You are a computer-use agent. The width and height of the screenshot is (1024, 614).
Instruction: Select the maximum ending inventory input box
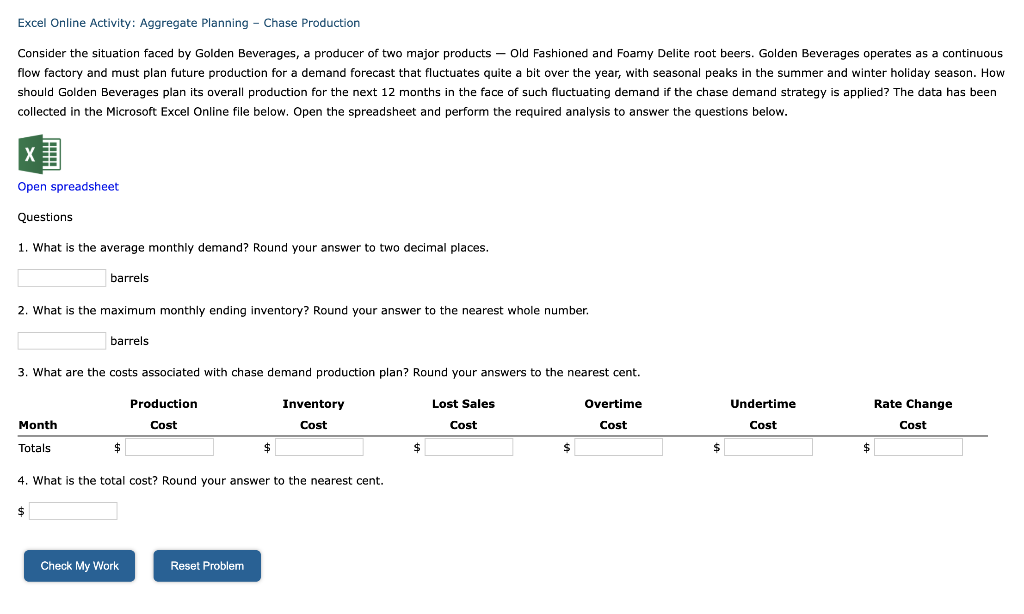click(x=61, y=340)
